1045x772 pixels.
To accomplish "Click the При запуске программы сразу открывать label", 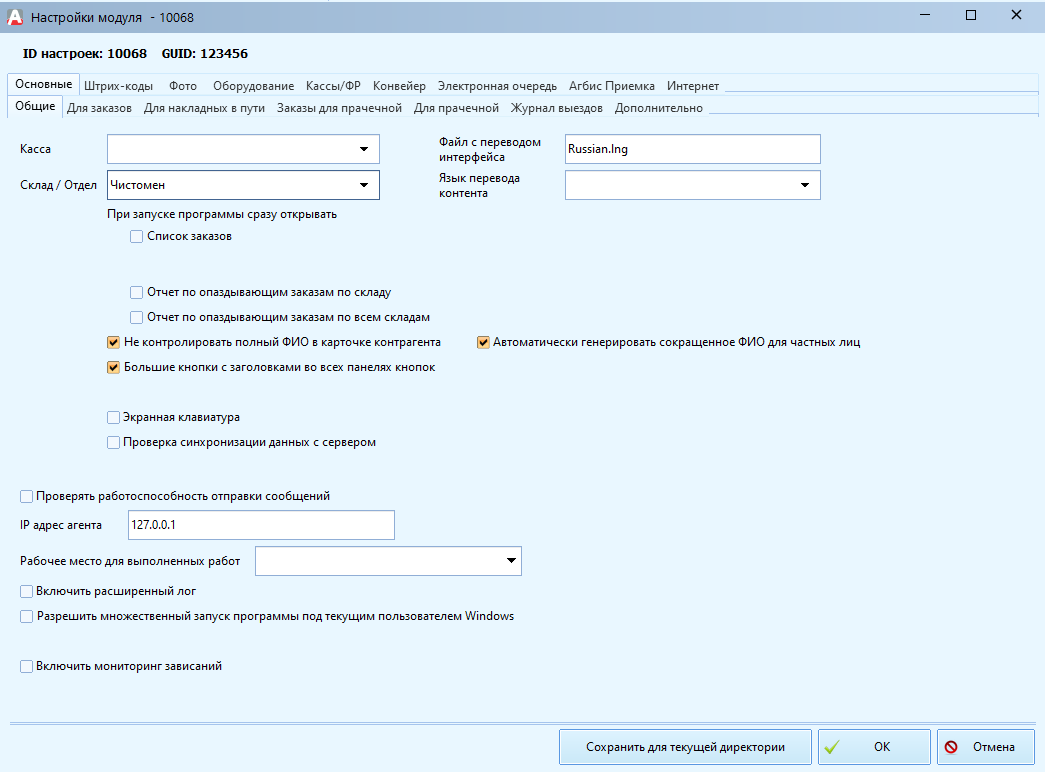I will tap(222, 214).
